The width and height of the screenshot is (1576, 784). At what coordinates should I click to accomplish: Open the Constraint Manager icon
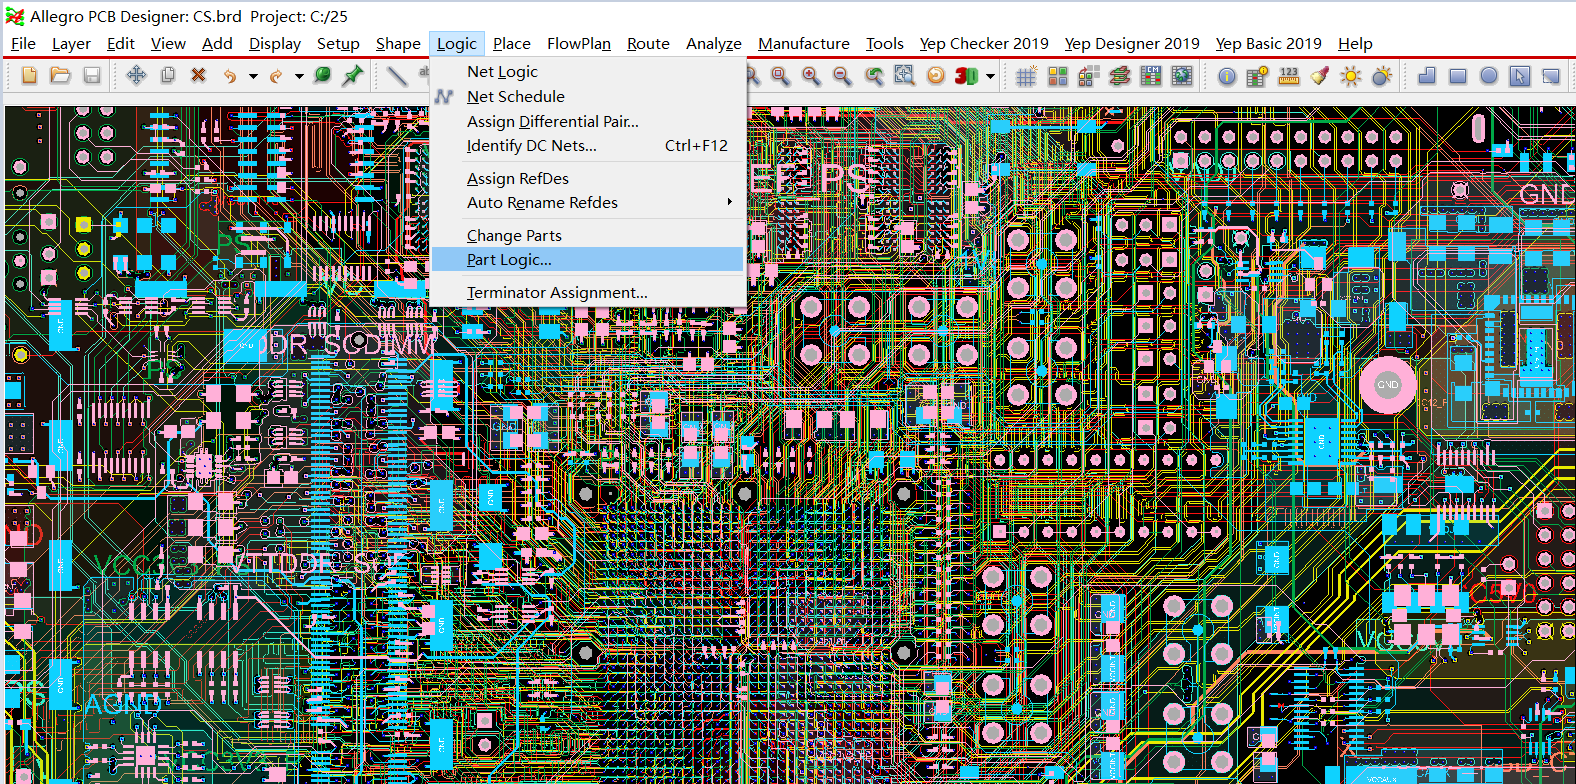click(1151, 76)
